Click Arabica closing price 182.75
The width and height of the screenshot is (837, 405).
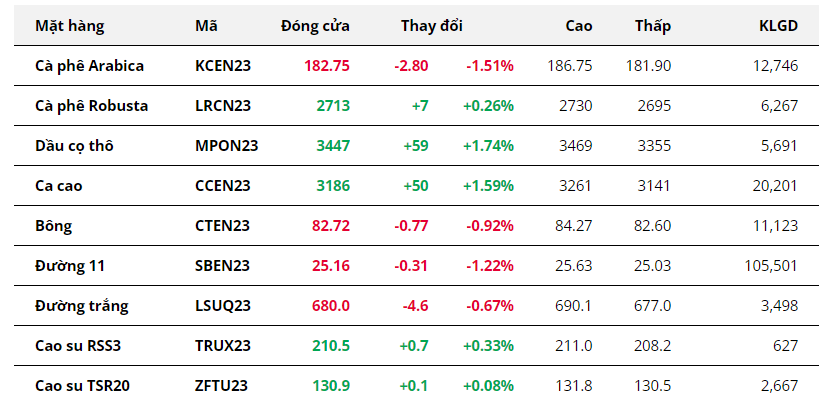tap(327, 66)
